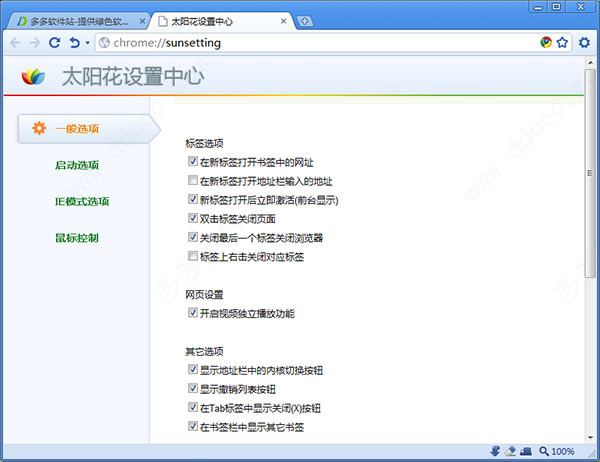600x462 pixels.
Task: Open the IE模式选项 section
Action: (82, 201)
